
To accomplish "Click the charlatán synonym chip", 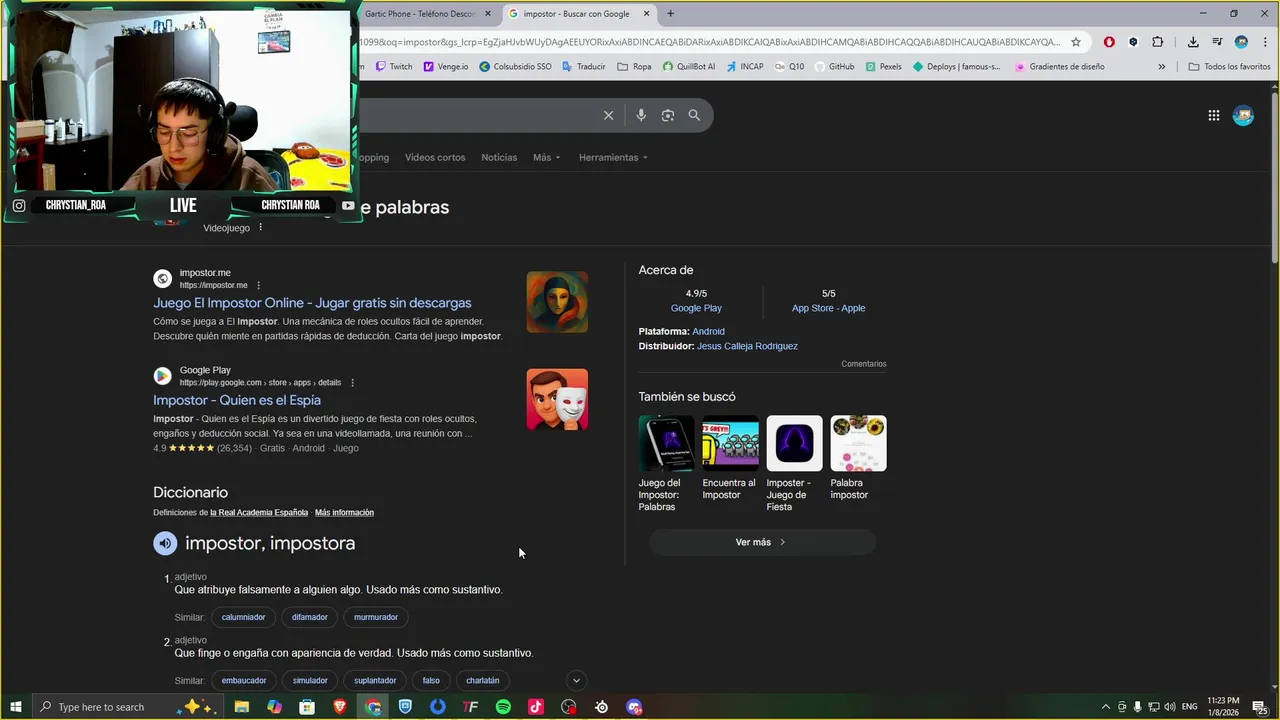I will (483, 681).
